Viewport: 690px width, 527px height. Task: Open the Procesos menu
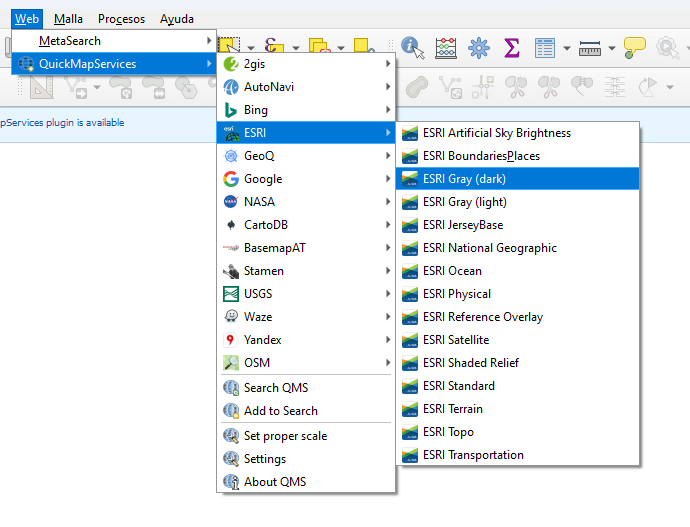point(121,19)
